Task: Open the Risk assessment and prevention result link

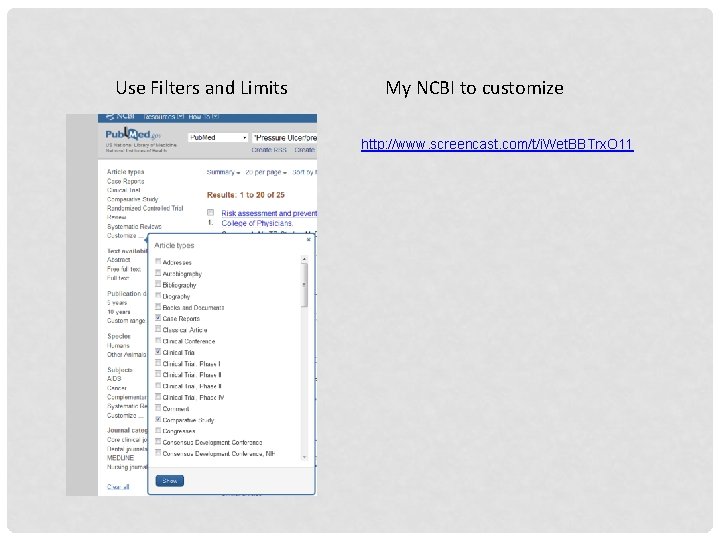Action: pyautogui.click(x=269, y=213)
